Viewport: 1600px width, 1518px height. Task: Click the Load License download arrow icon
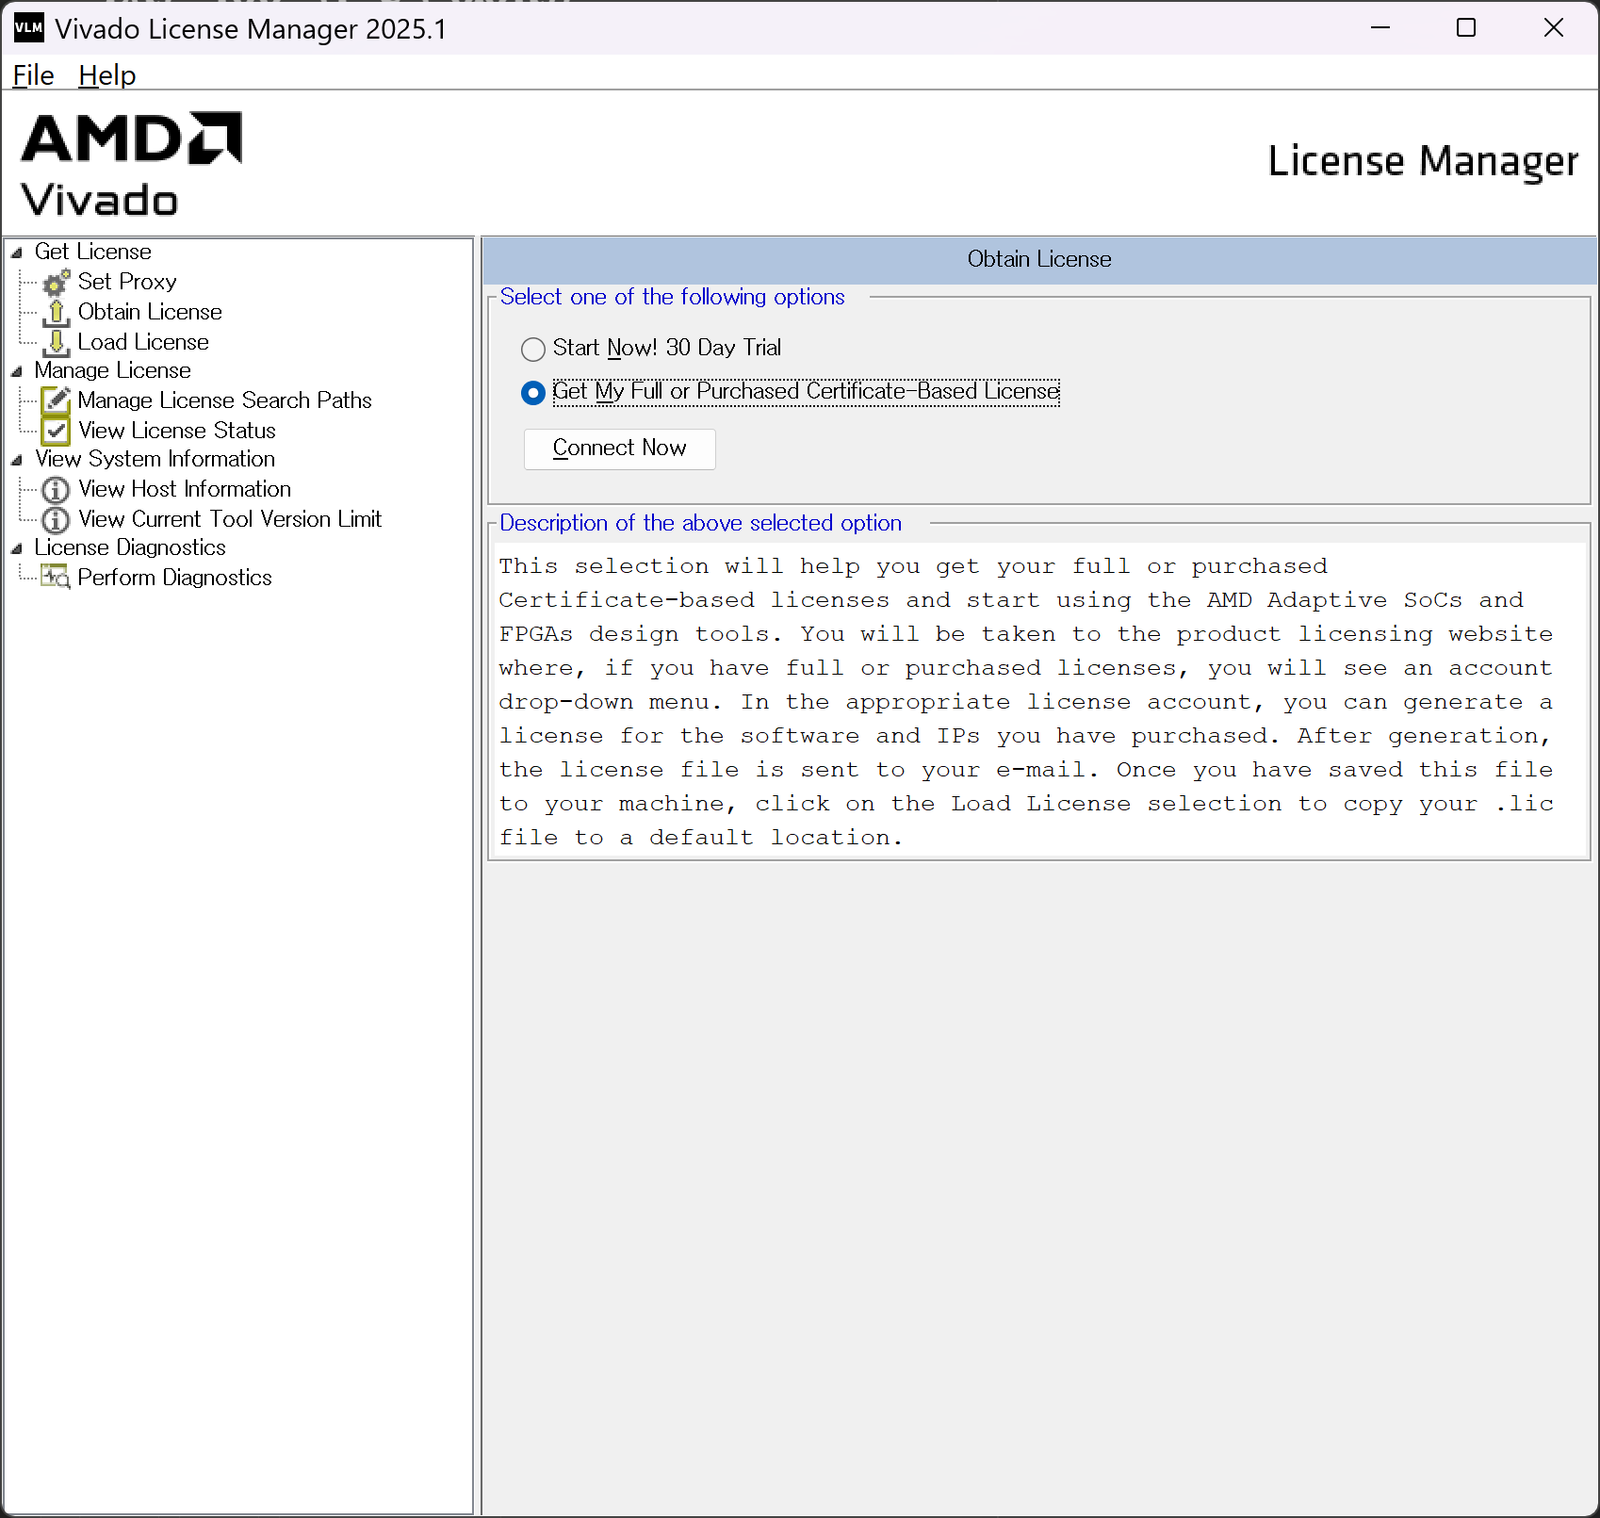click(56, 343)
